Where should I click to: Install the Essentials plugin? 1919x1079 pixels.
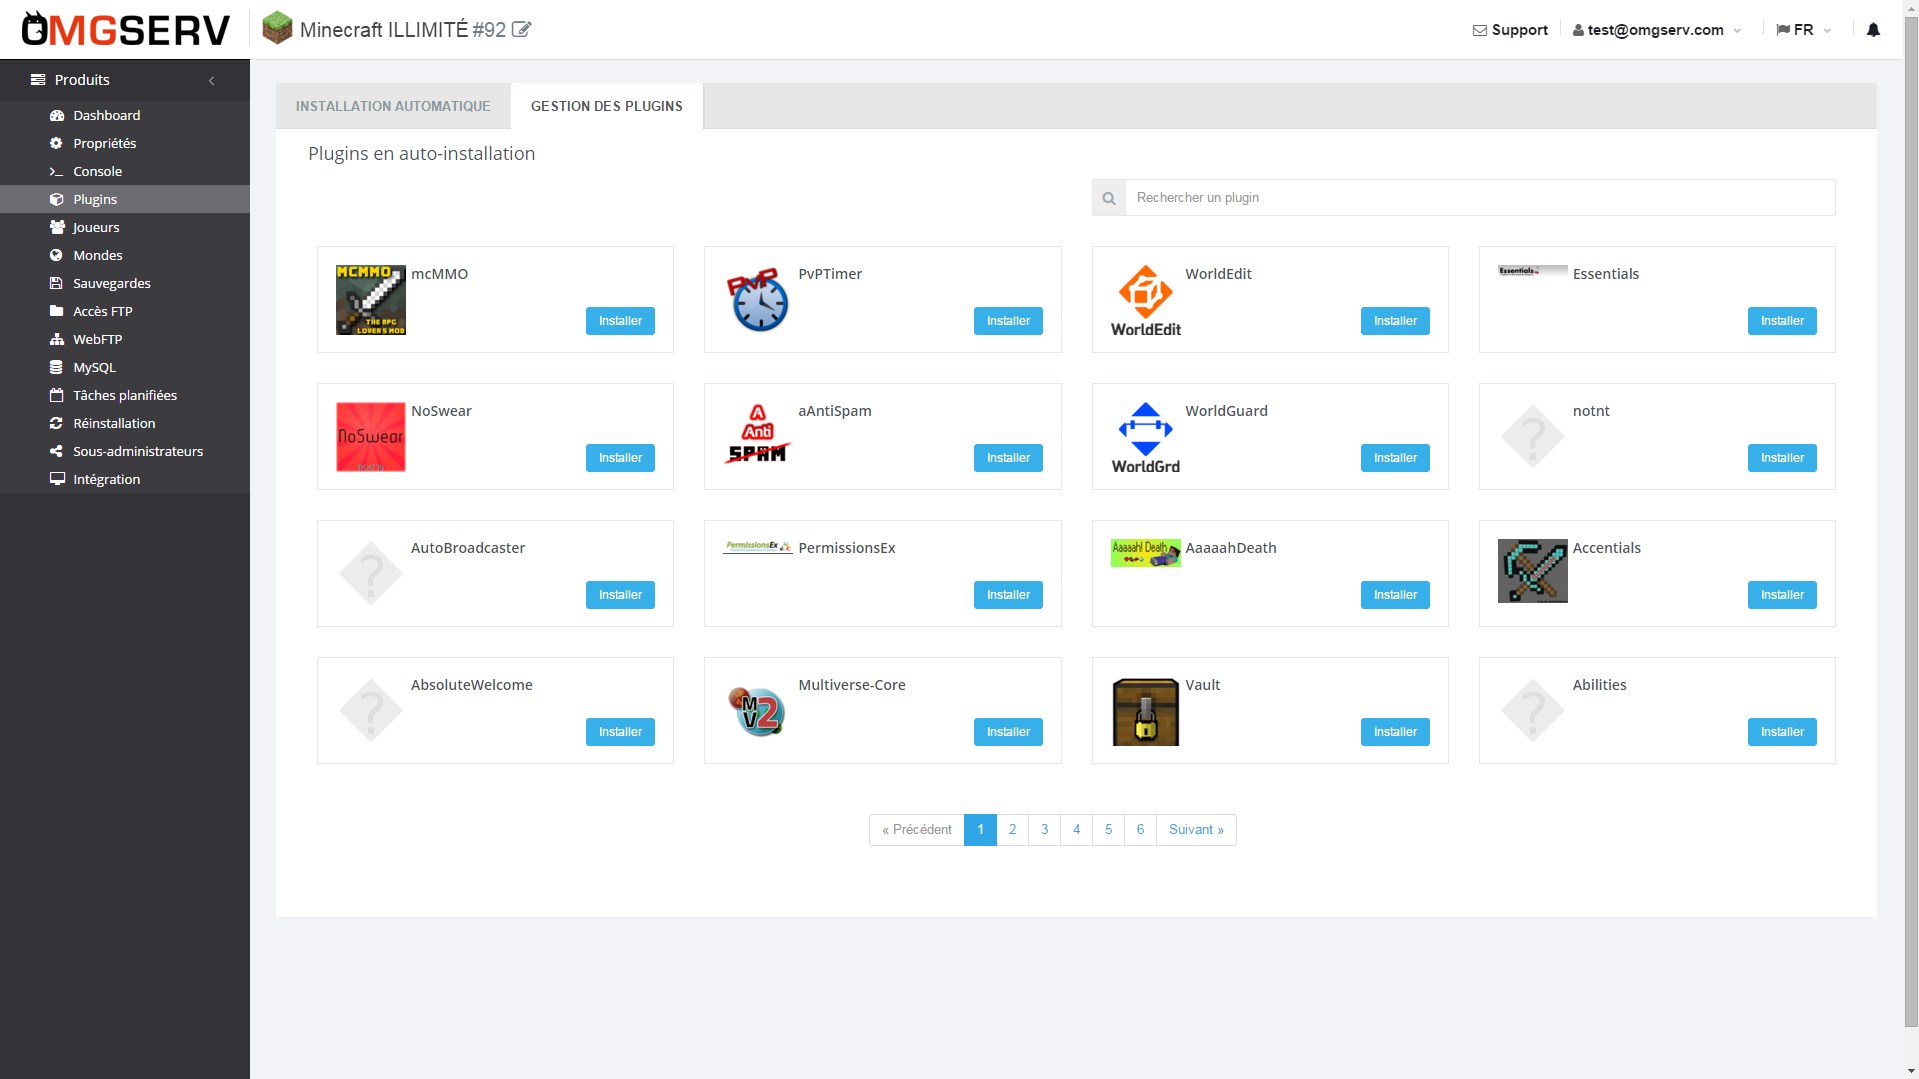coord(1782,321)
